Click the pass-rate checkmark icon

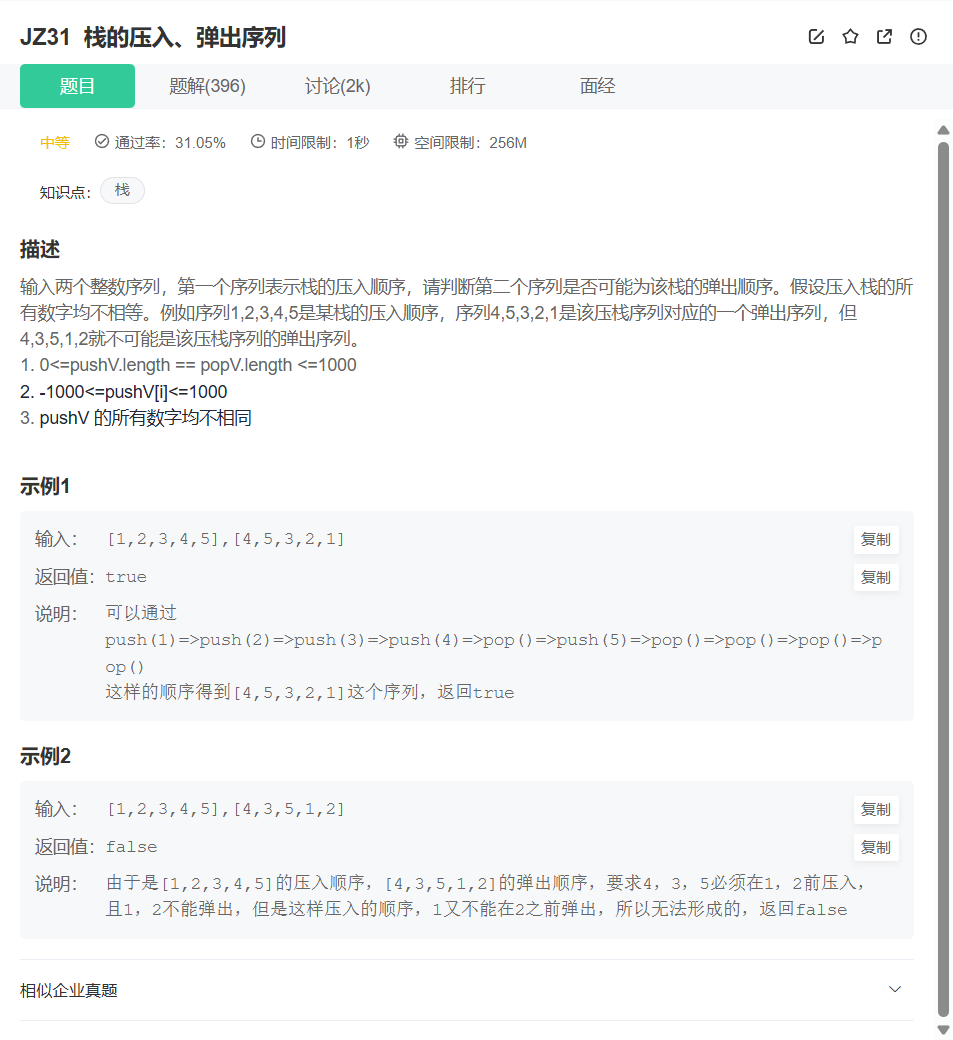pyautogui.click(x=101, y=141)
